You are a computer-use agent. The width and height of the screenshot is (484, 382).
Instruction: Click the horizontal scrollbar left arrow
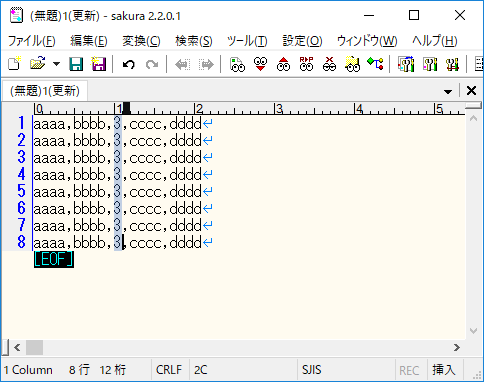[x=17, y=347]
